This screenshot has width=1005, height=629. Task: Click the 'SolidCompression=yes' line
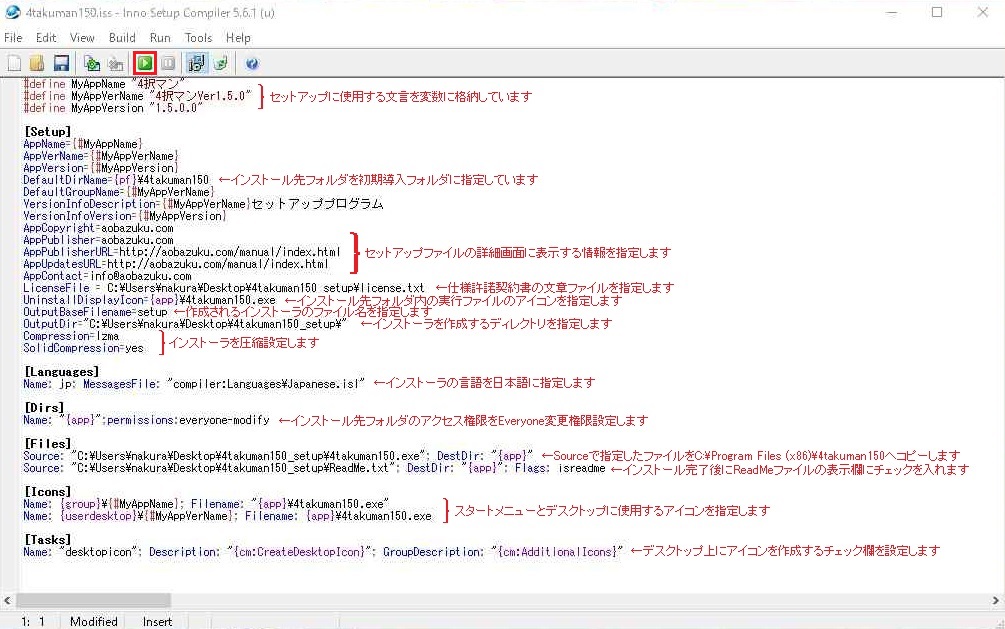pos(83,348)
